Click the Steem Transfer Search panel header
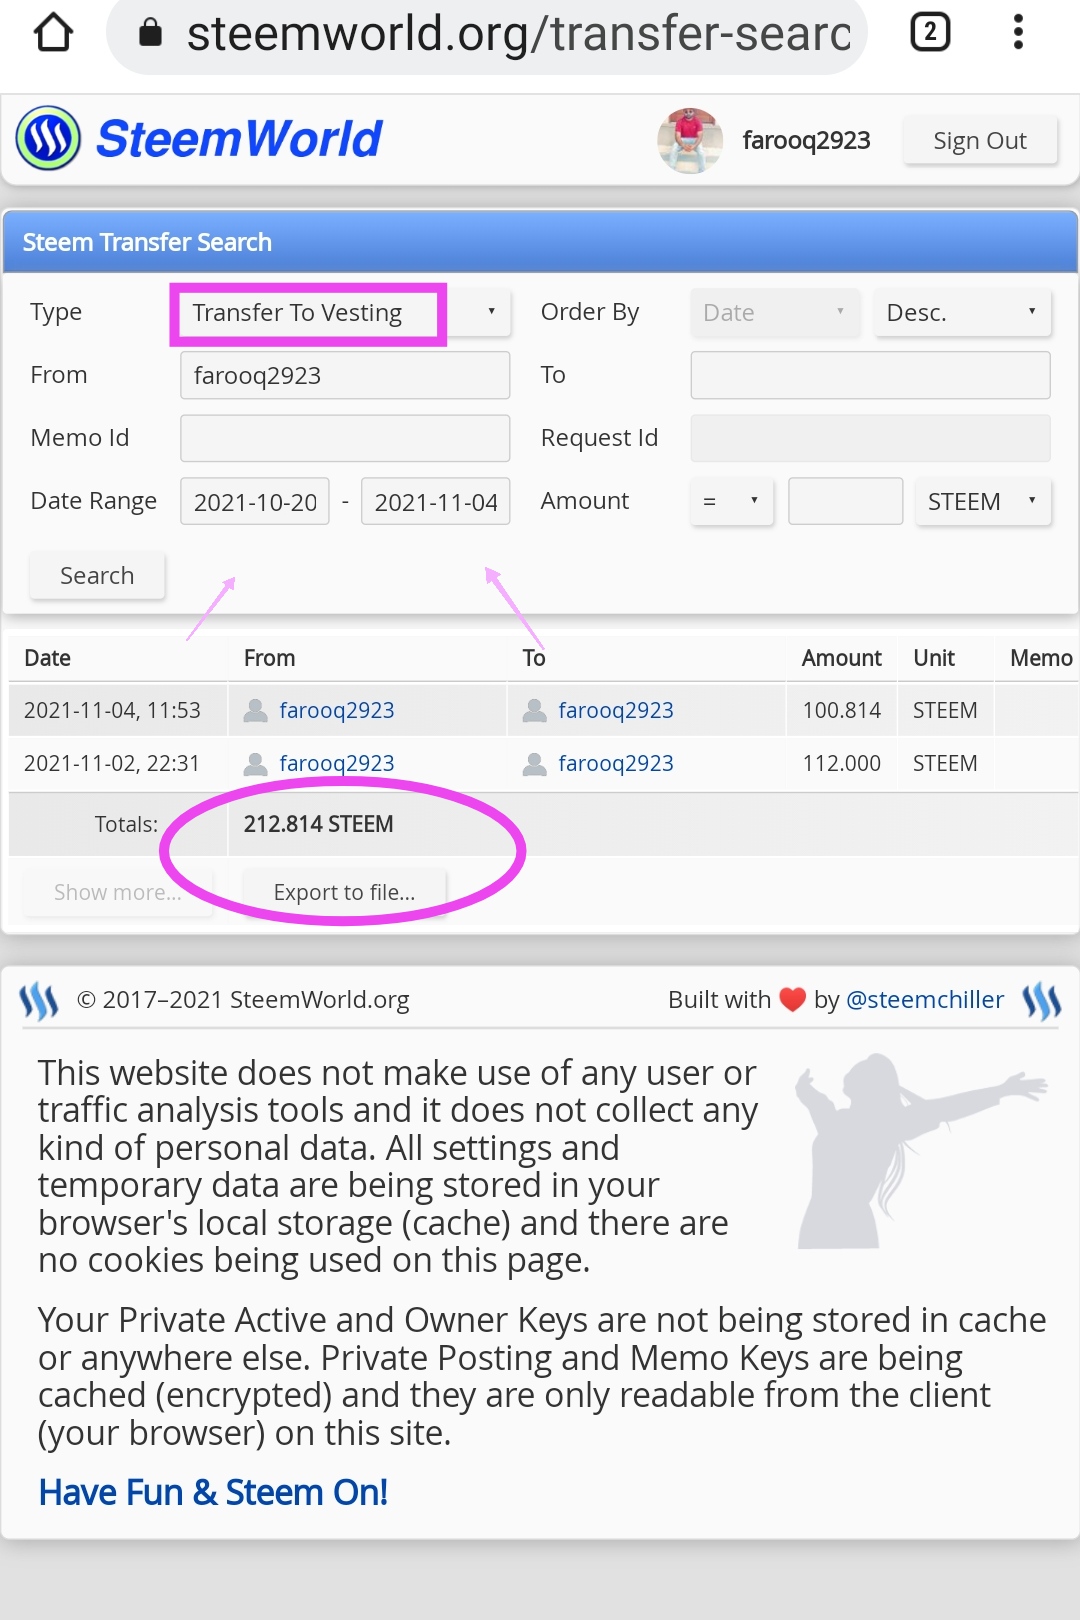This screenshot has height=1620, width=1080. 540,242
